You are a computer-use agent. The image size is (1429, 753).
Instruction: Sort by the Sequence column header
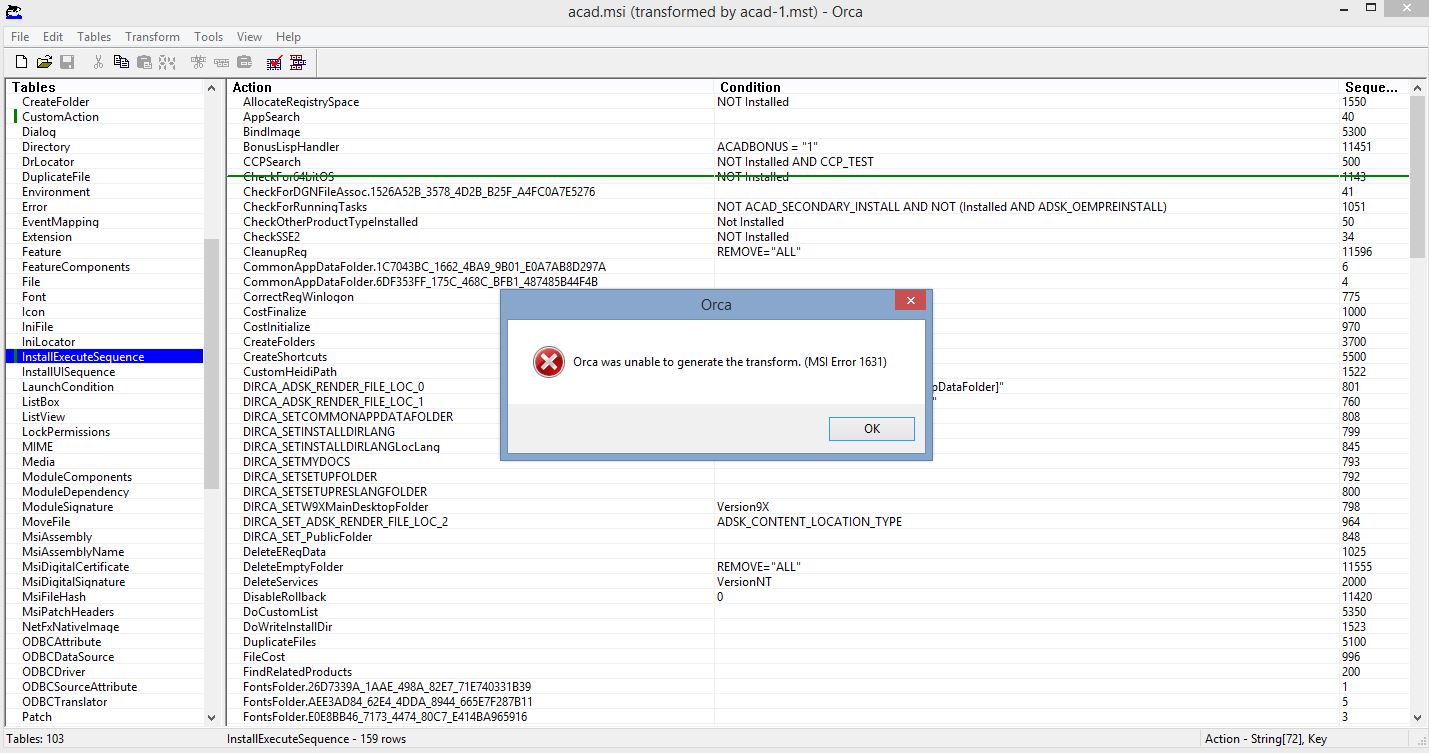tap(1374, 87)
